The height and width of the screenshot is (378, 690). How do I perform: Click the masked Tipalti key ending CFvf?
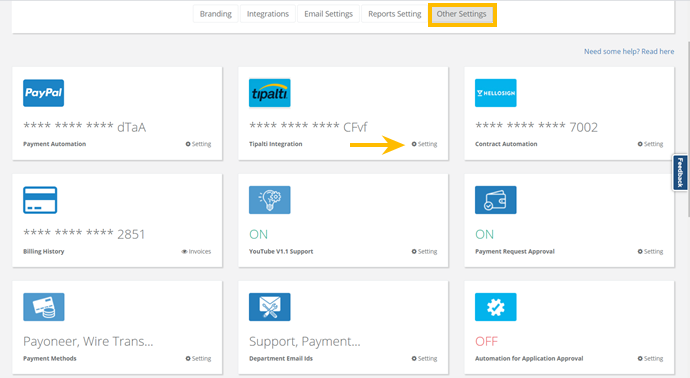tap(308, 127)
